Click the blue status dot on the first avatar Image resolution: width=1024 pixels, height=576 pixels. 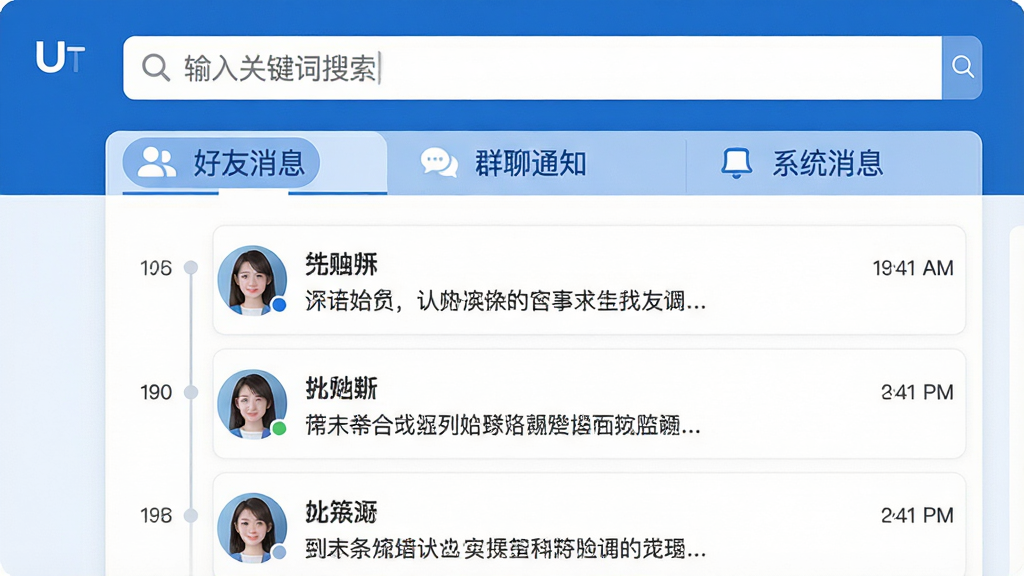coord(279,304)
